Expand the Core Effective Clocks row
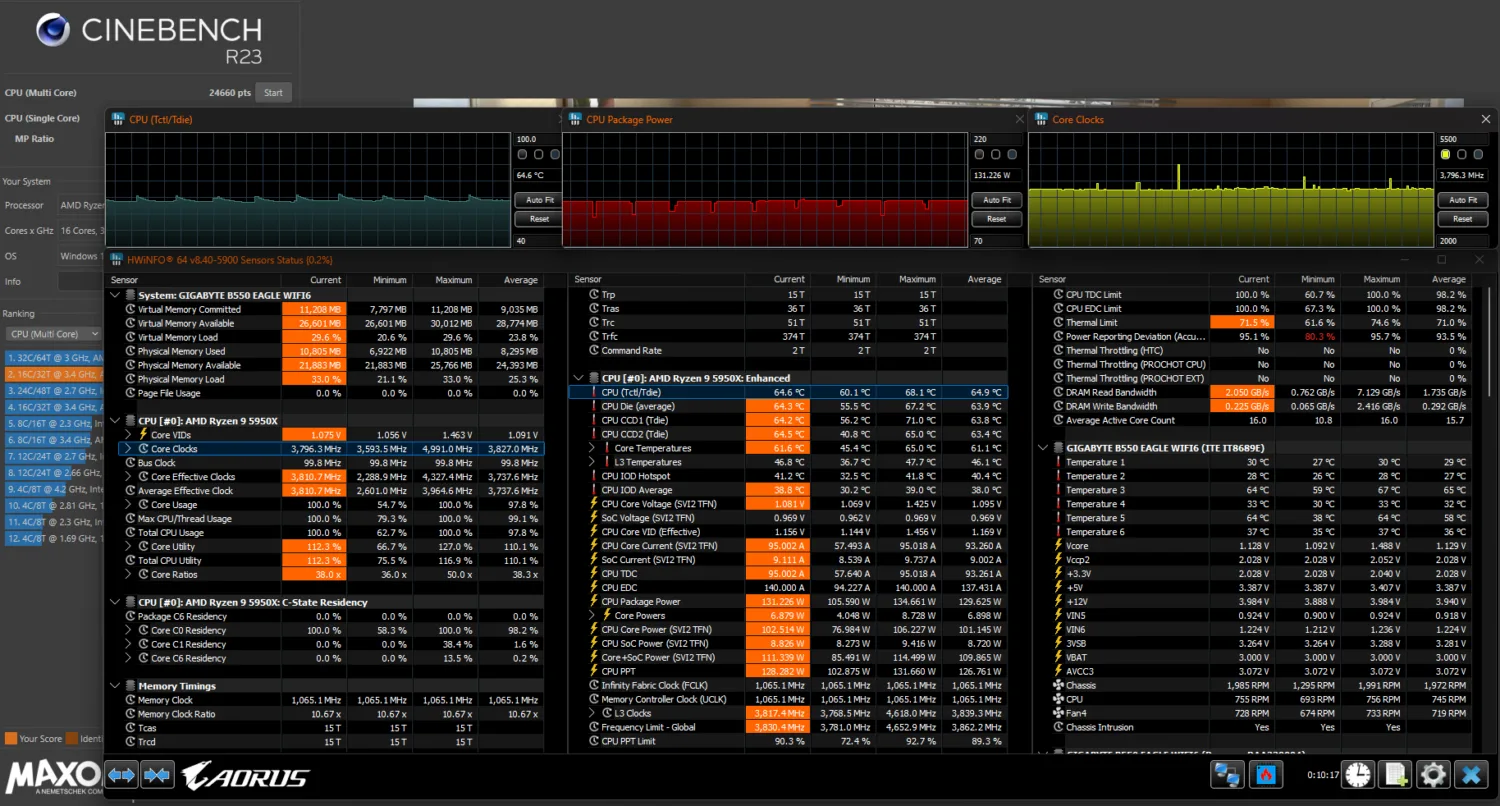This screenshot has height=806, width=1500. (128, 477)
